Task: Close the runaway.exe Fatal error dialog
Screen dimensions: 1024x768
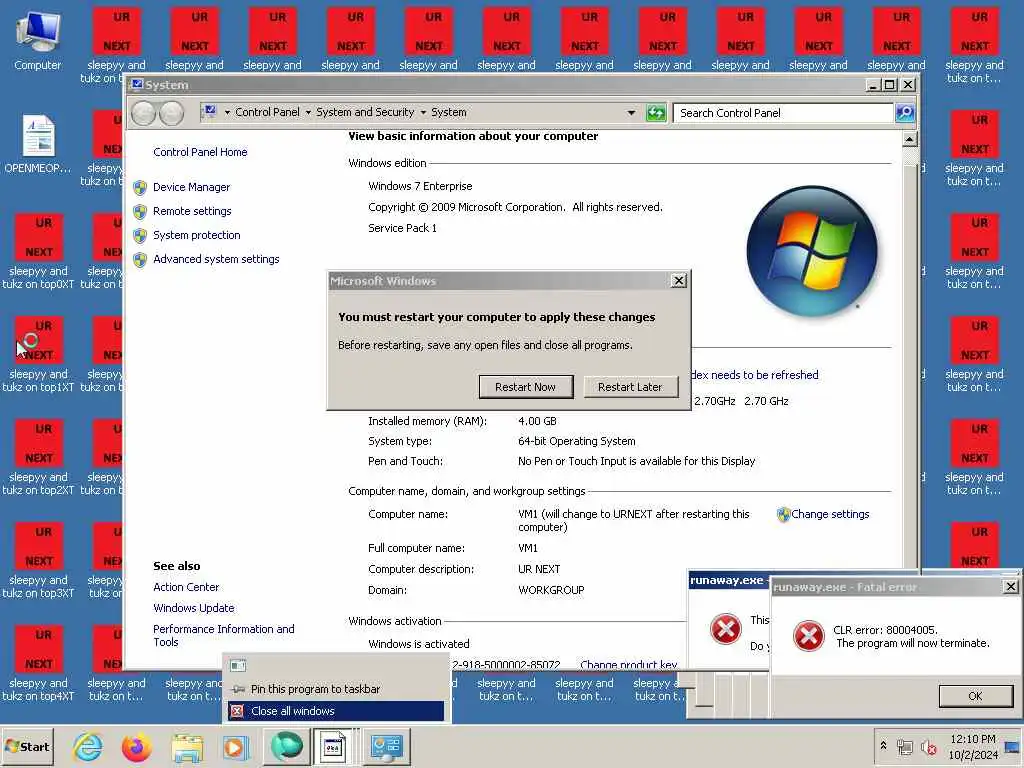Action: click(1010, 586)
